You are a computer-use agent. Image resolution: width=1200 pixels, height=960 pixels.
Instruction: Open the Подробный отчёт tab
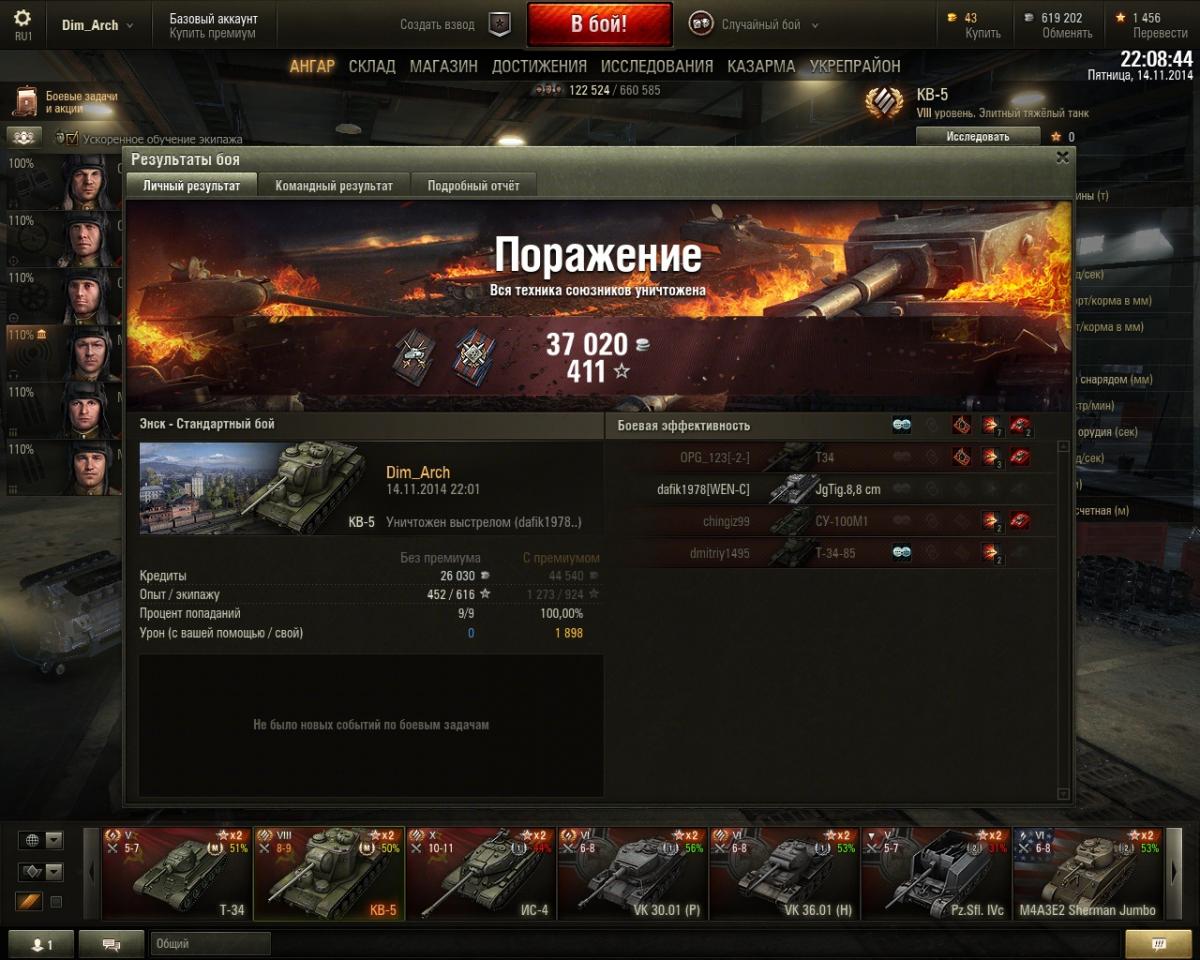[473, 185]
